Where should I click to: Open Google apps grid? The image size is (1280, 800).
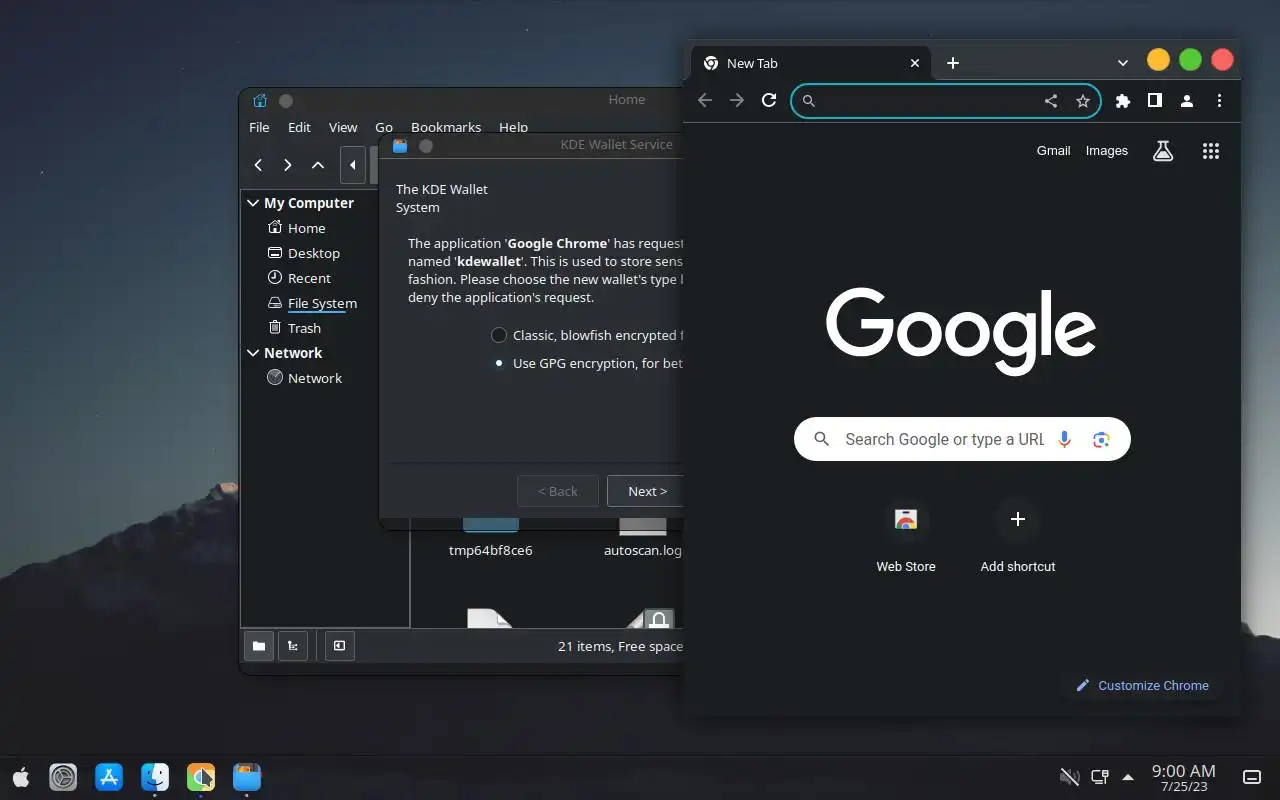click(1211, 151)
